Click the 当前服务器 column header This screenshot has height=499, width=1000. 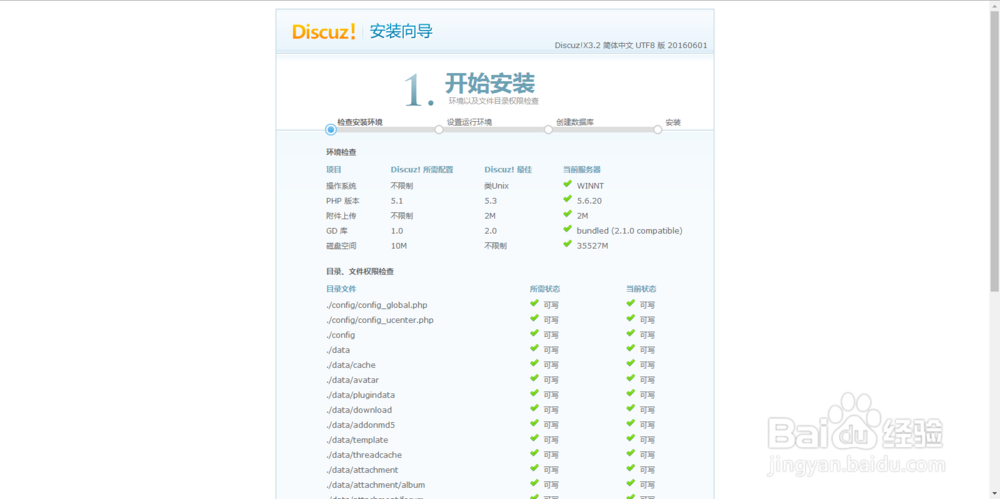[x=582, y=169]
